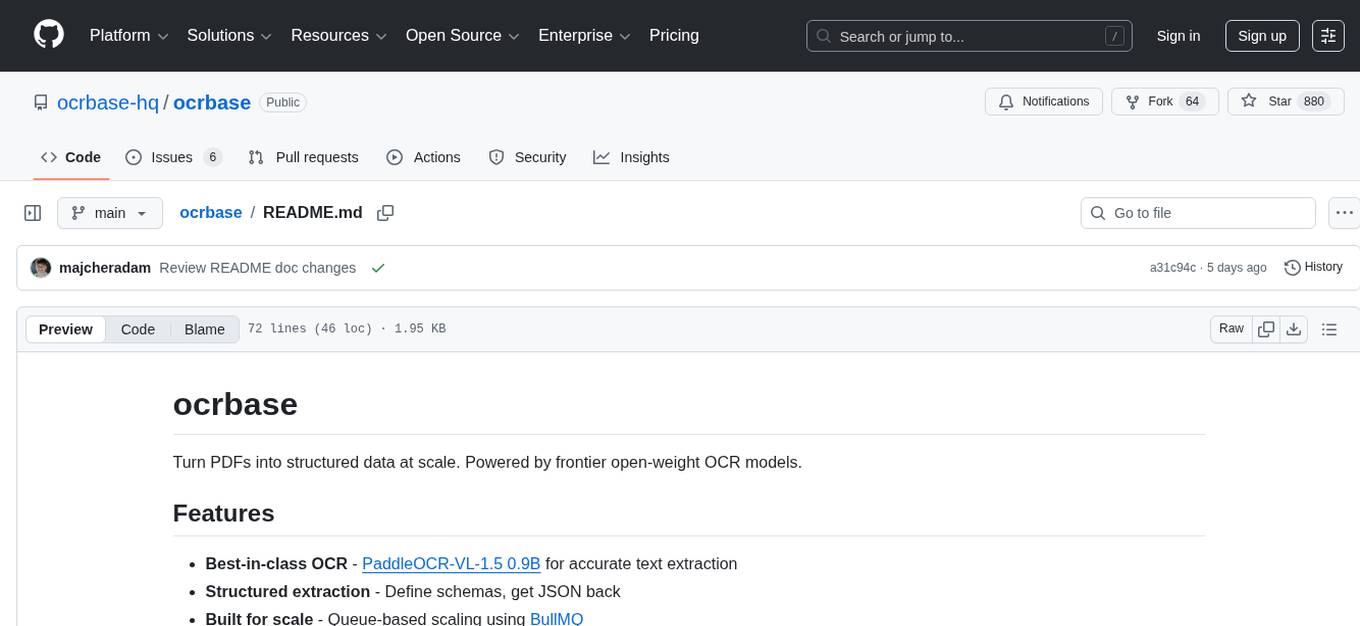
Task: Open the main branch selector
Action: click(x=109, y=212)
